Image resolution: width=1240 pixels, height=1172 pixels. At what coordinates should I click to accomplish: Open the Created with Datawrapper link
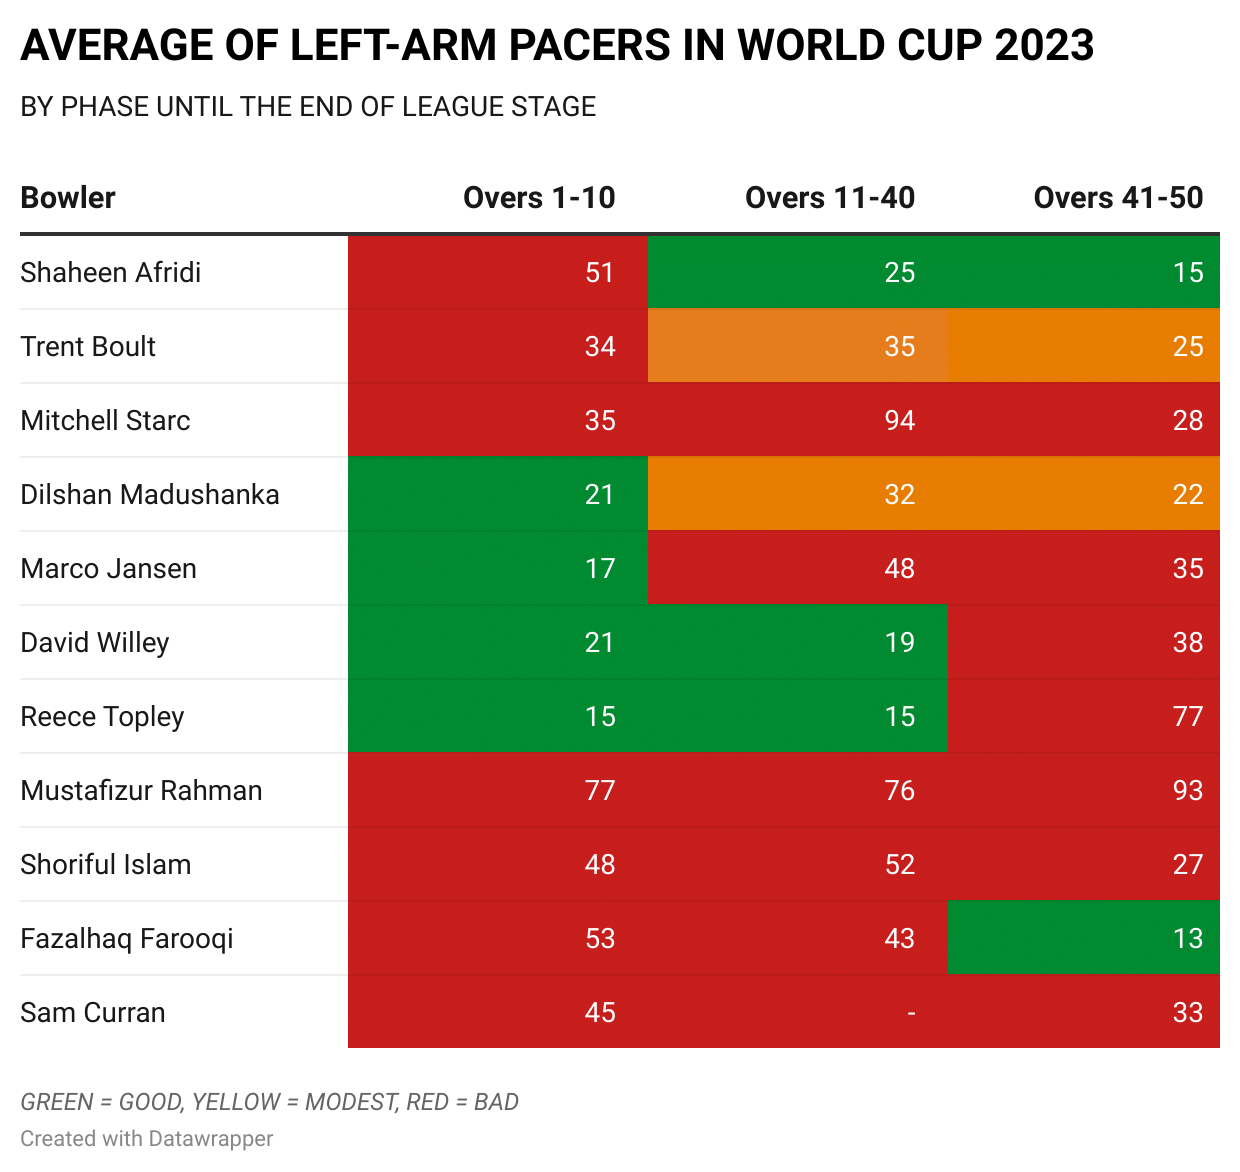(x=147, y=1139)
